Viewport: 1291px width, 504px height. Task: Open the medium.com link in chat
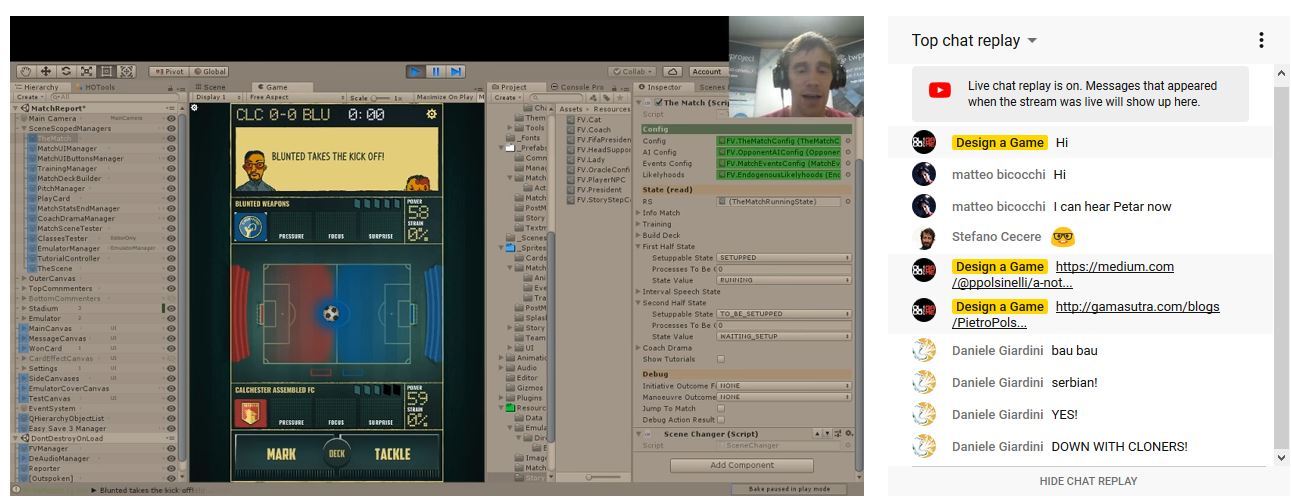pos(1113,267)
